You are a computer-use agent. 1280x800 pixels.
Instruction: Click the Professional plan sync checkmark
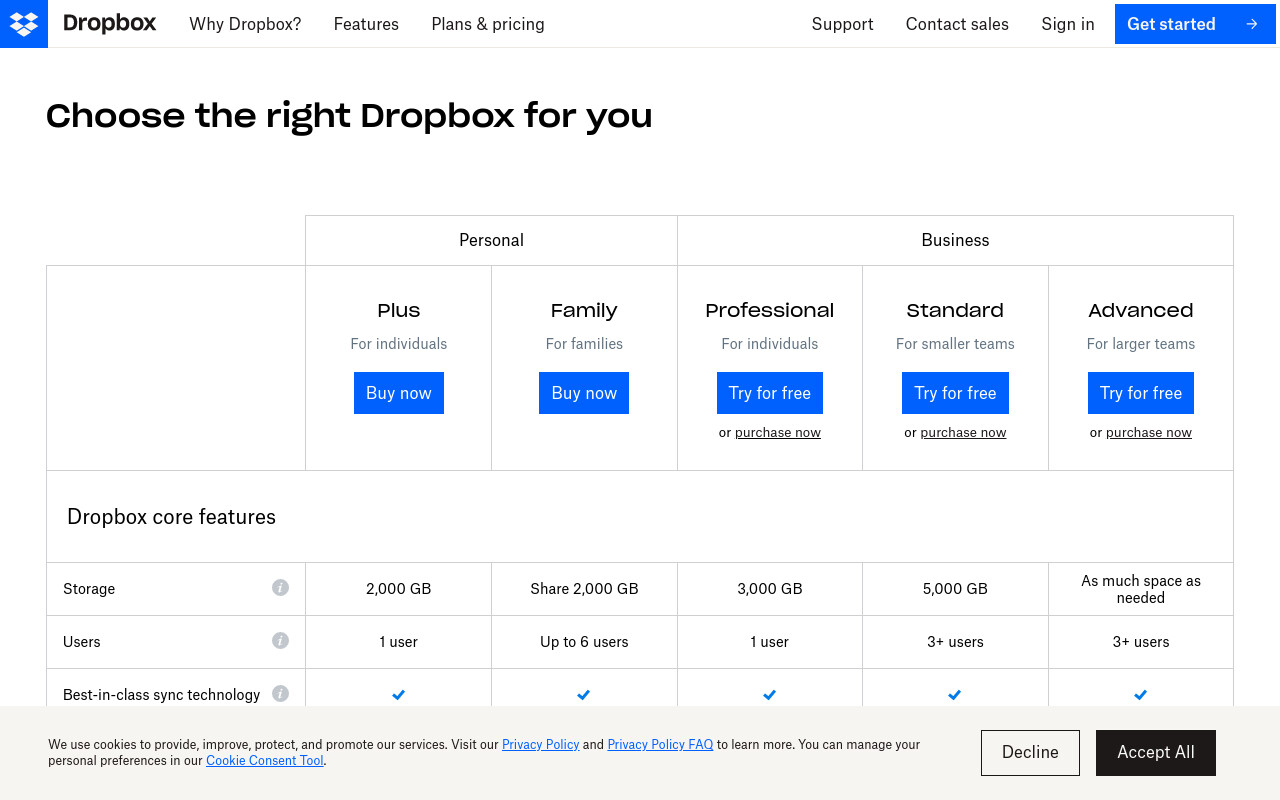[x=769, y=694]
